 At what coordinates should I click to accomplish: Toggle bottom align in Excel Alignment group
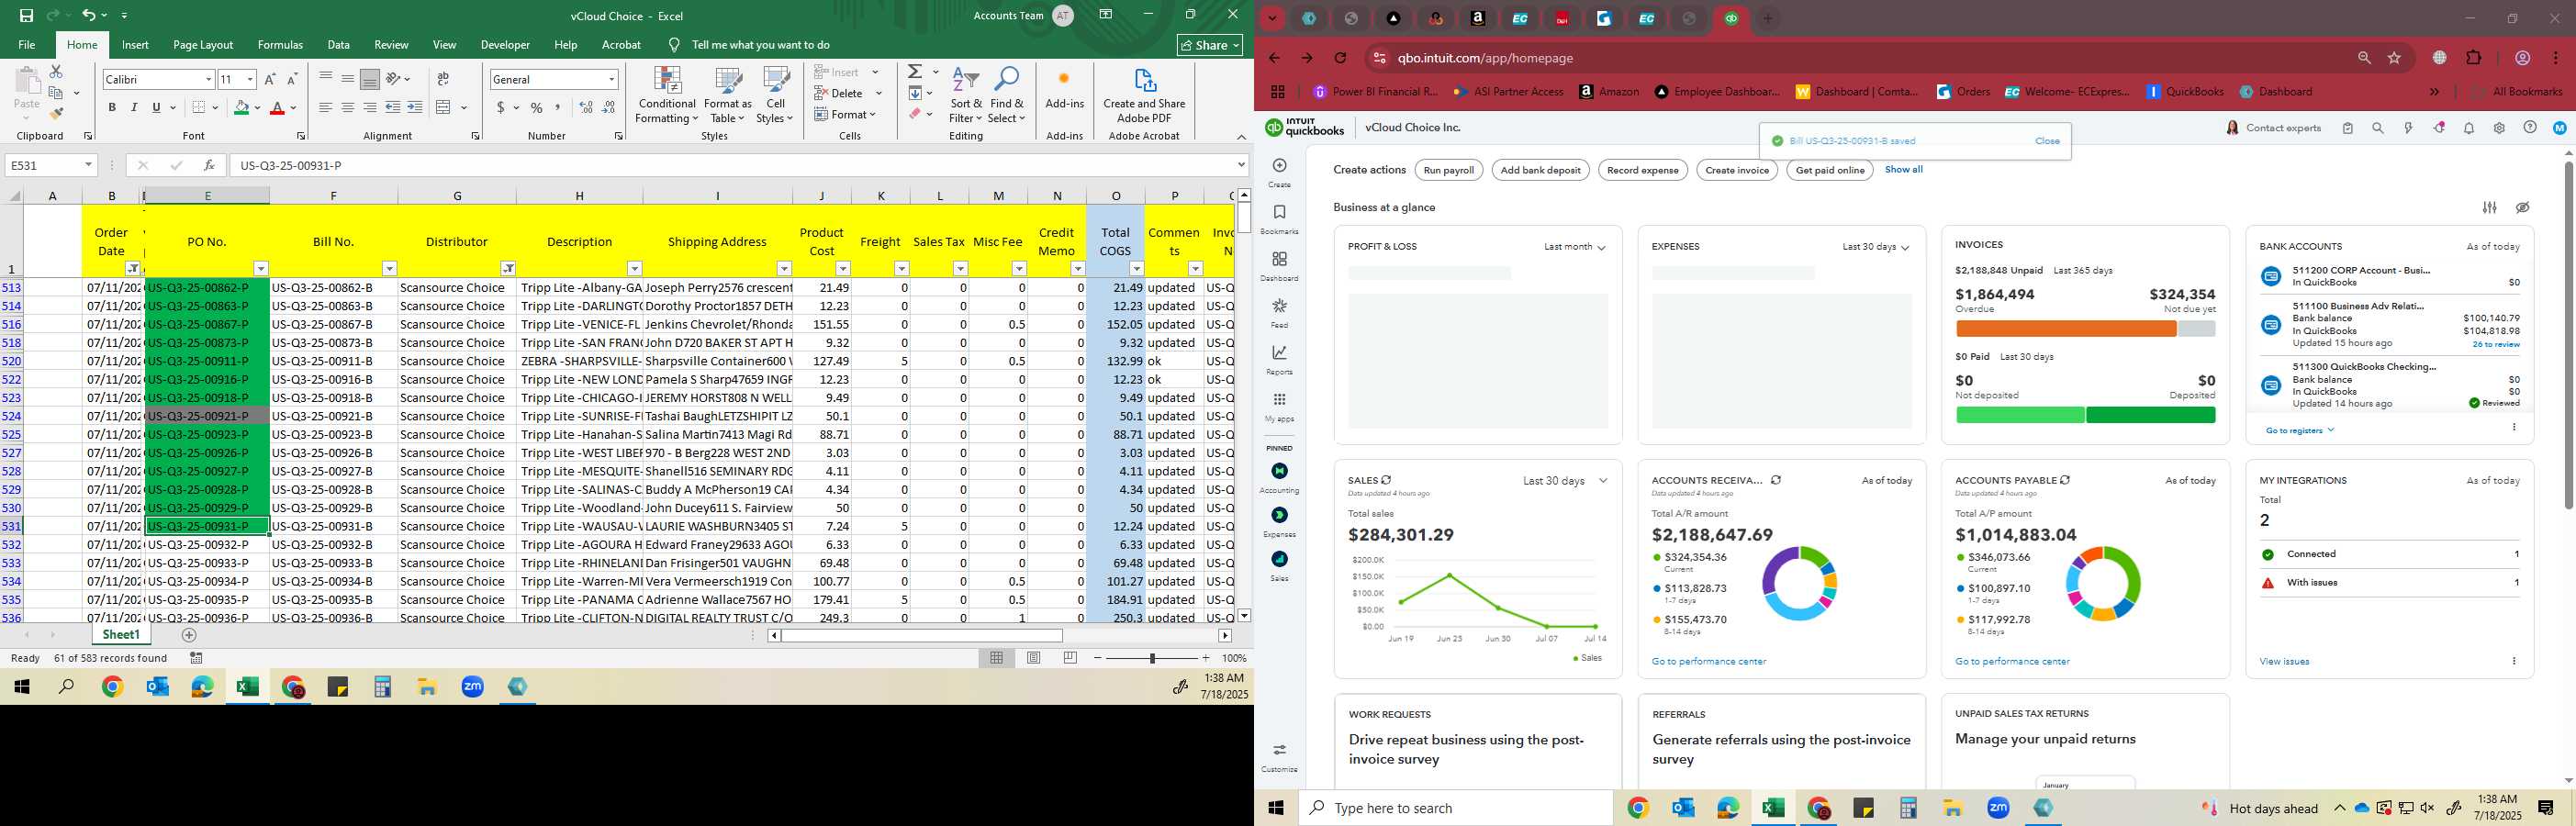[x=370, y=79]
